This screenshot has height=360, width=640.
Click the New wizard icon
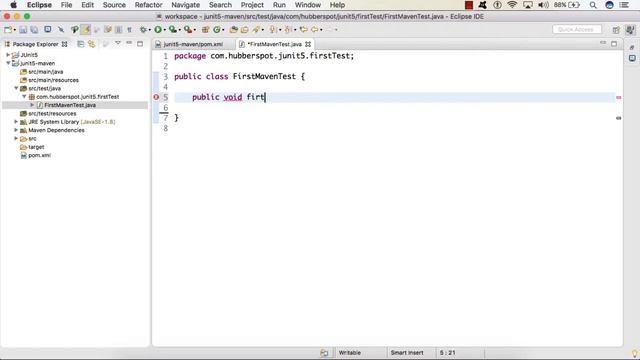[x=7, y=29]
